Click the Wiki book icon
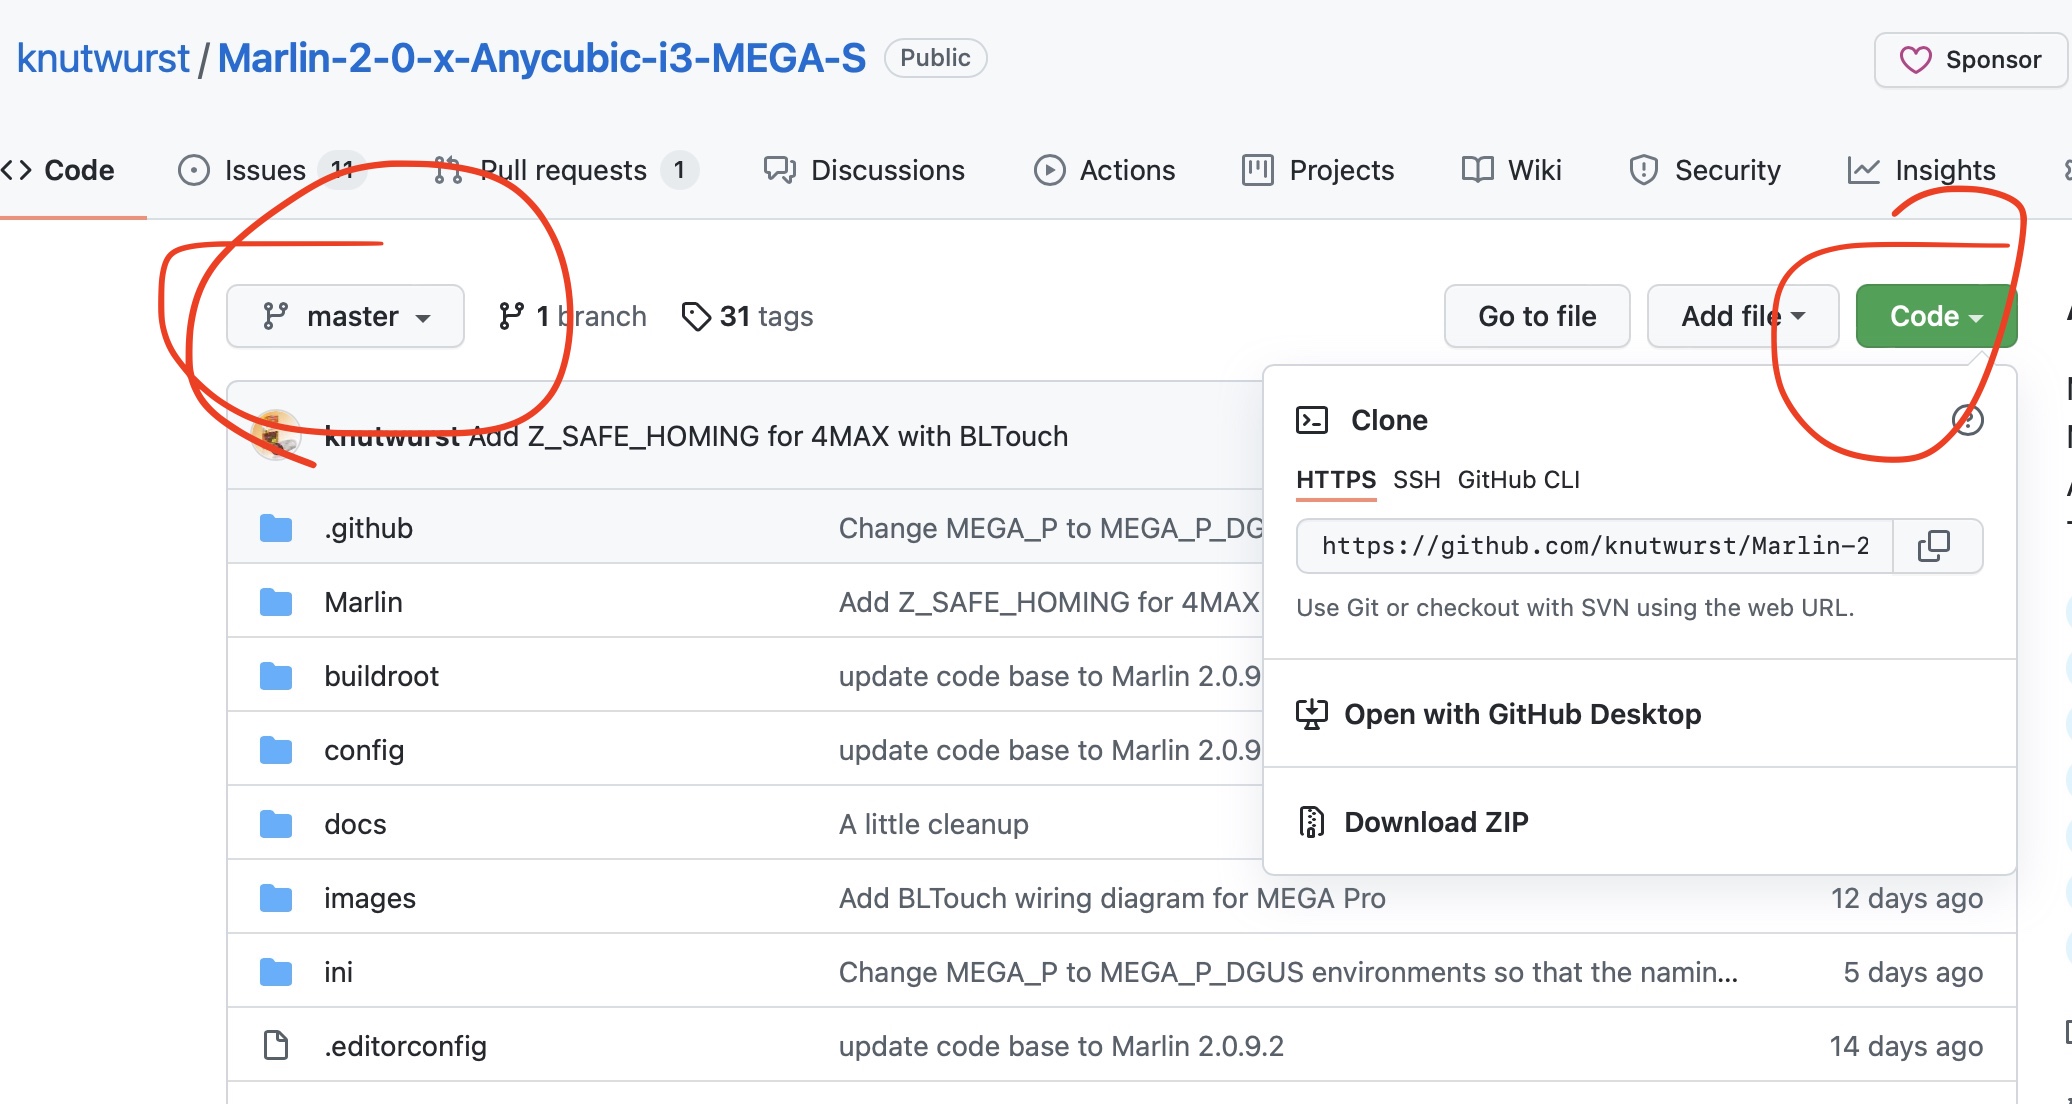Image resolution: width=2072 pixels, height=1104 pixels. click(1478, 170)
